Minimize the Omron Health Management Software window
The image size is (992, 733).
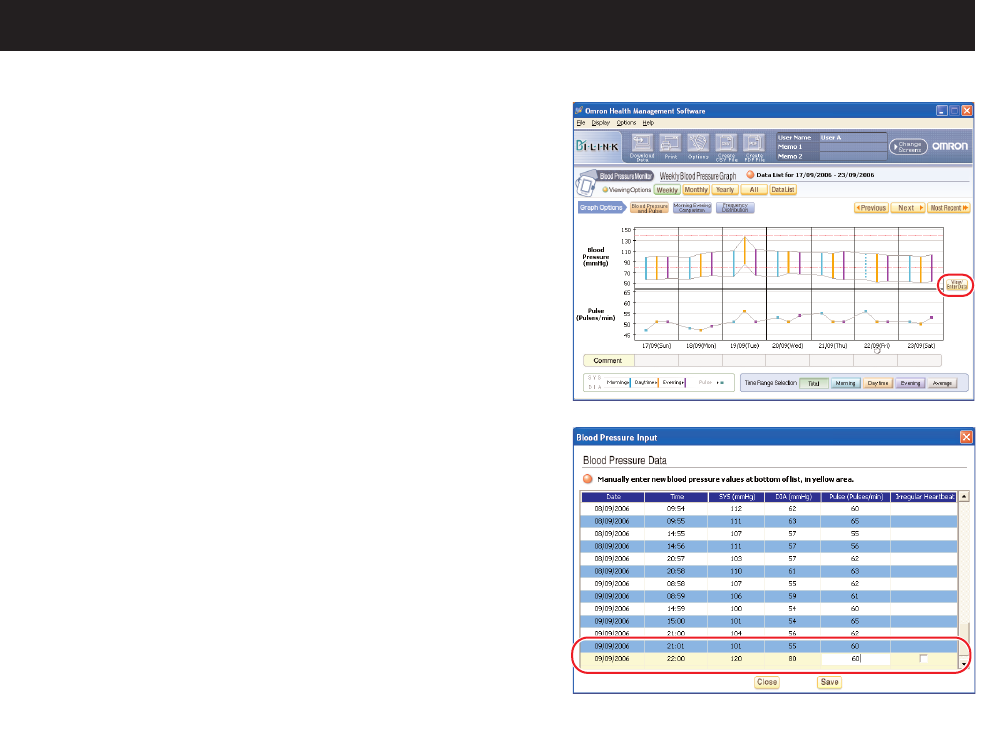tap(942, 110)
